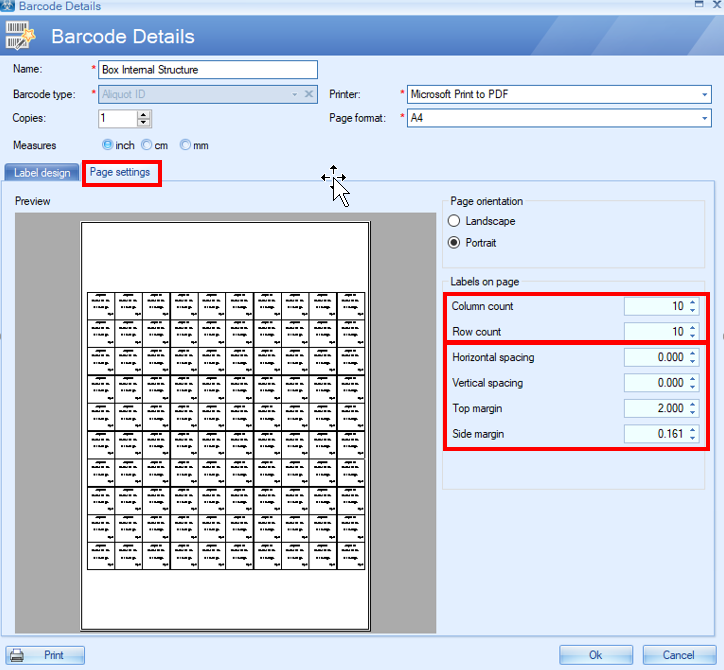Open the Page format dropdown
Image resolution: width=724 pixels, height=670 pixels.
tap(704, 118)
